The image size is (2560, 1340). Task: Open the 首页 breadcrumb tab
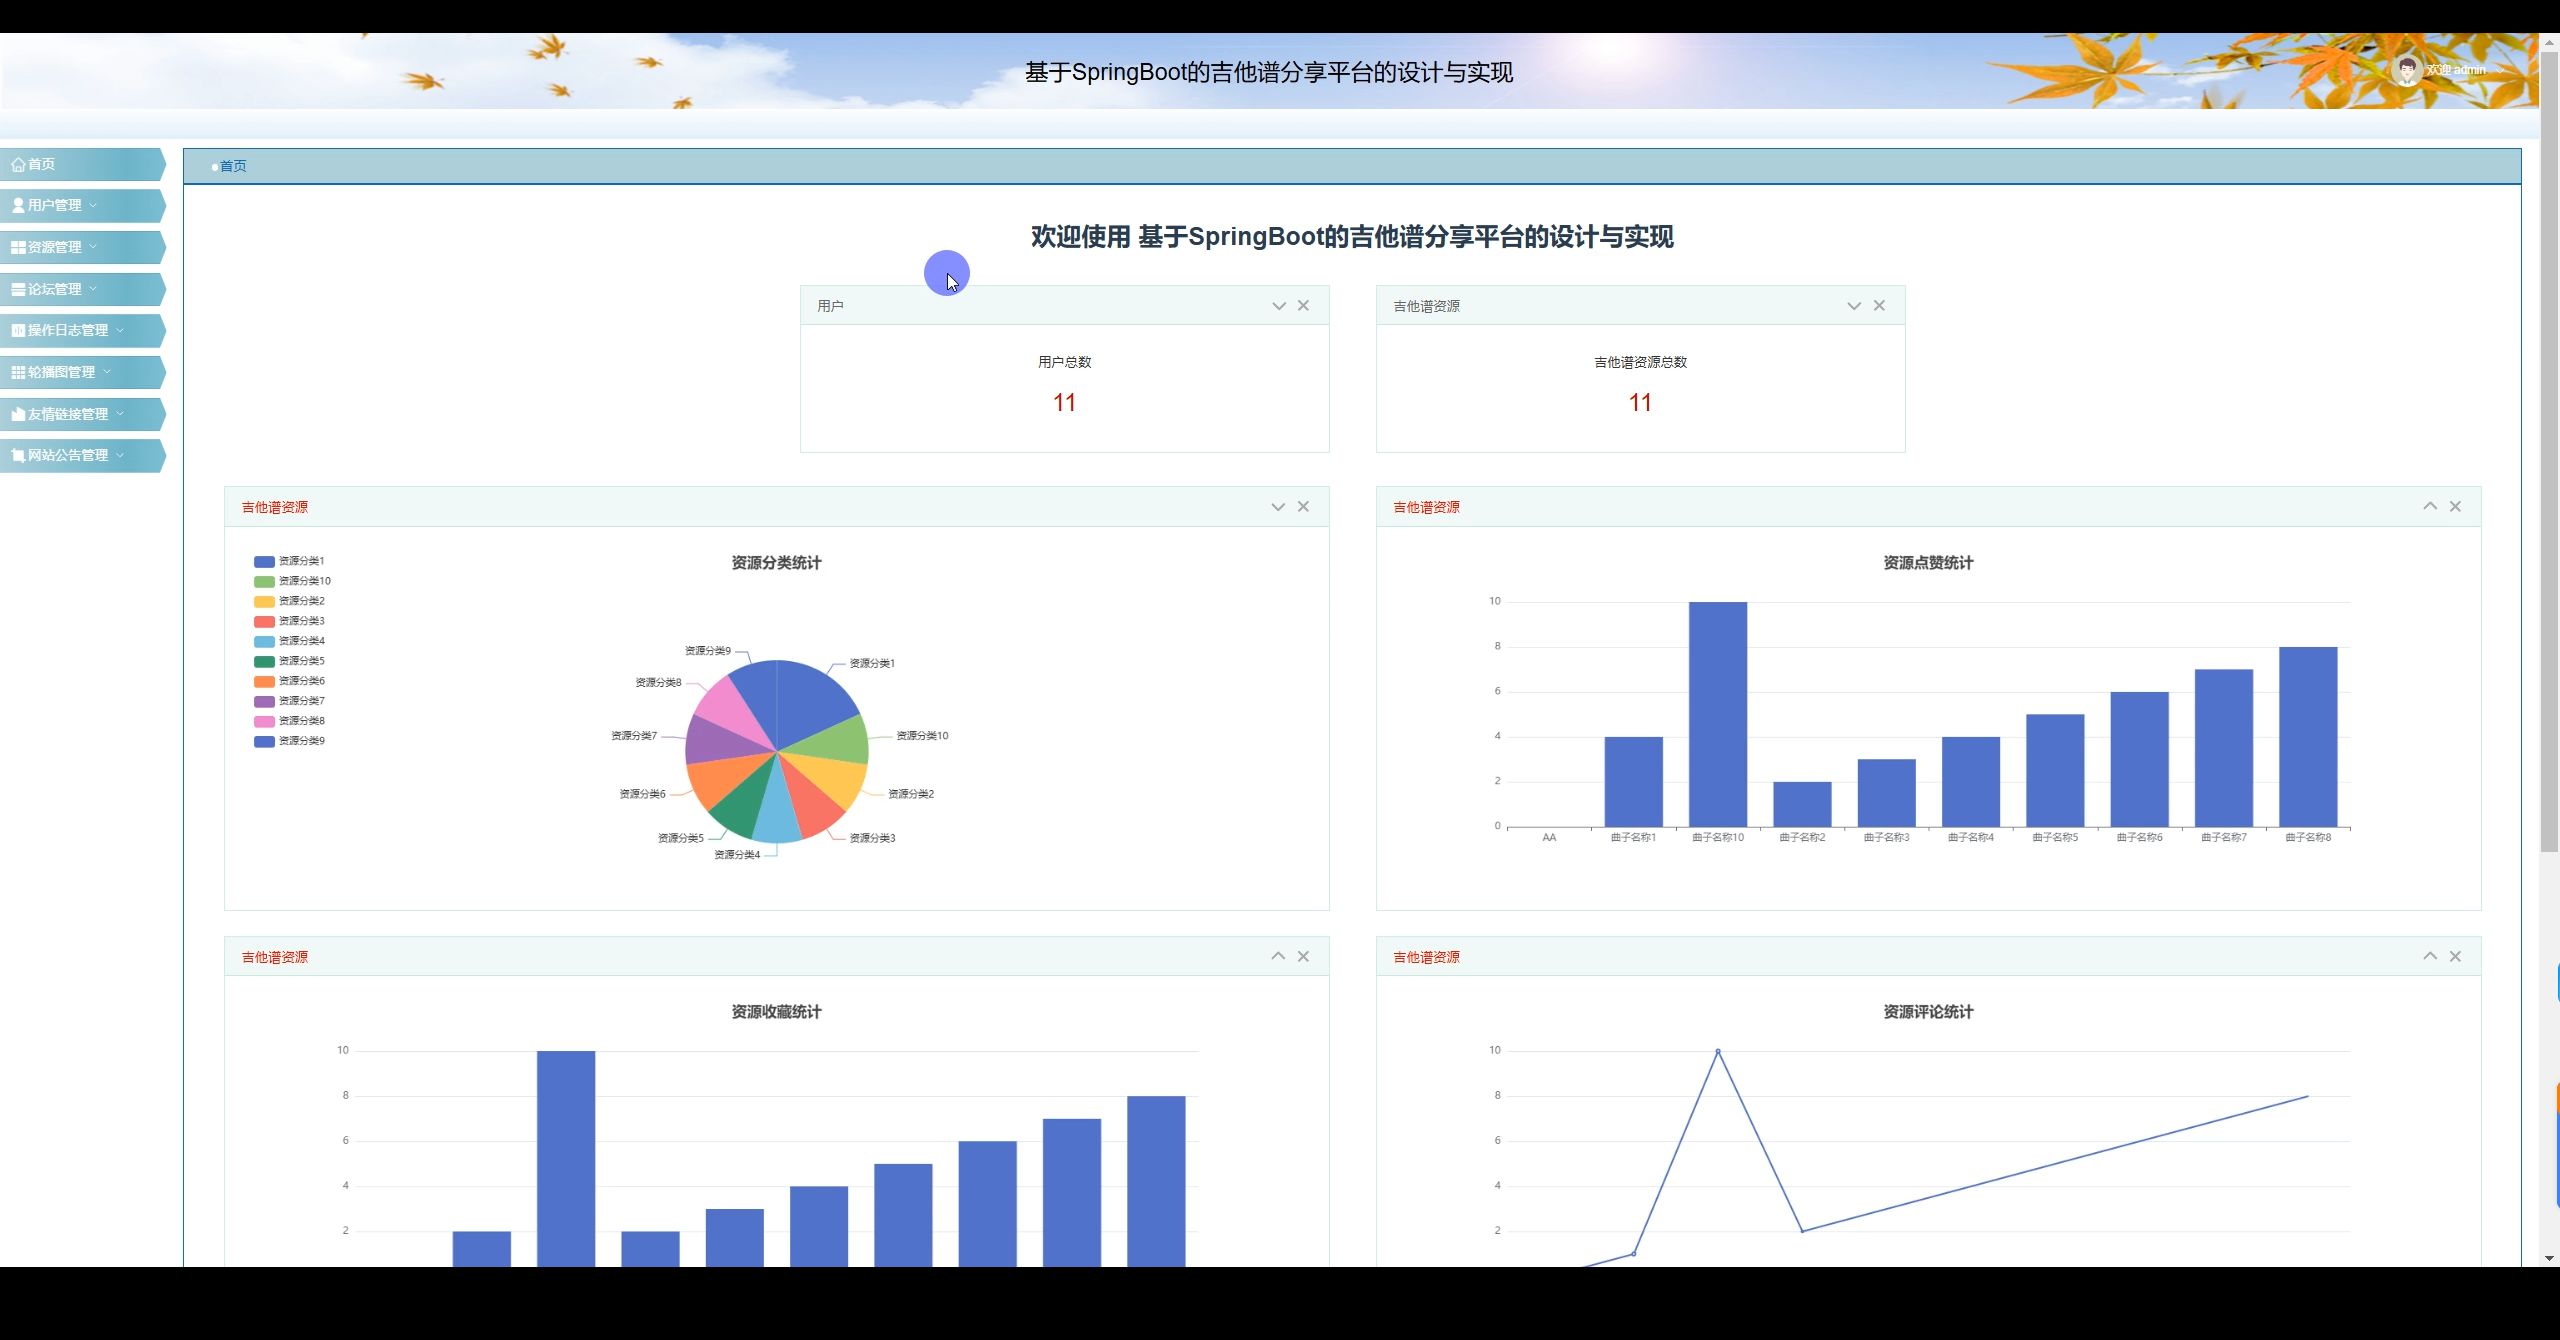point(233,167)
